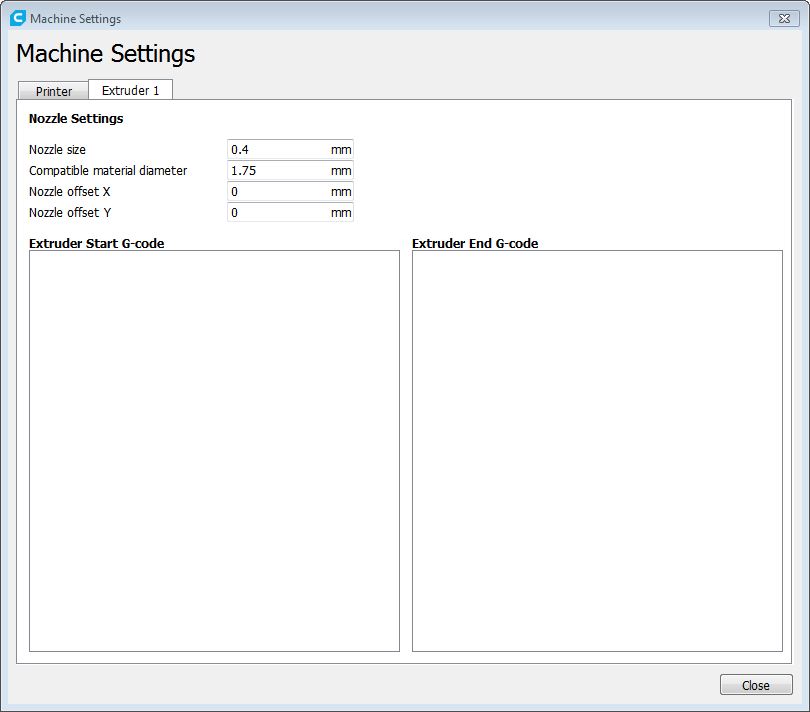Click the Machine Settings title bar text
Viewport: 810px width, 712px height.
click(75, 19)
